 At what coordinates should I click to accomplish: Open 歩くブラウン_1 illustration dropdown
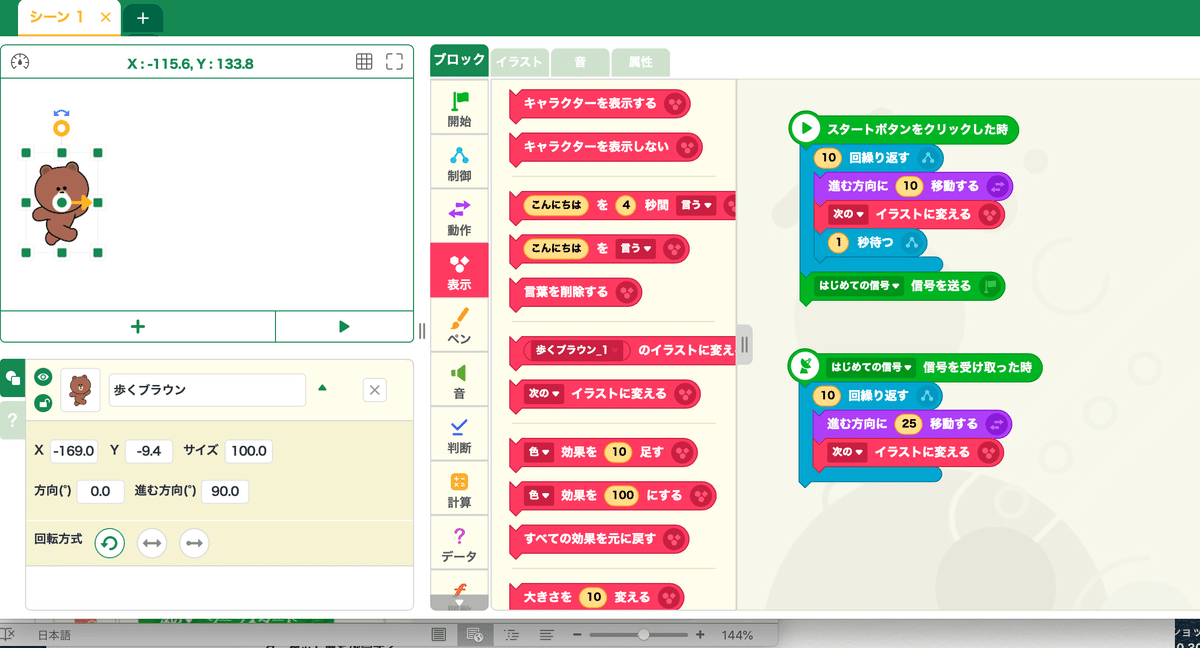tap(578, 351)
